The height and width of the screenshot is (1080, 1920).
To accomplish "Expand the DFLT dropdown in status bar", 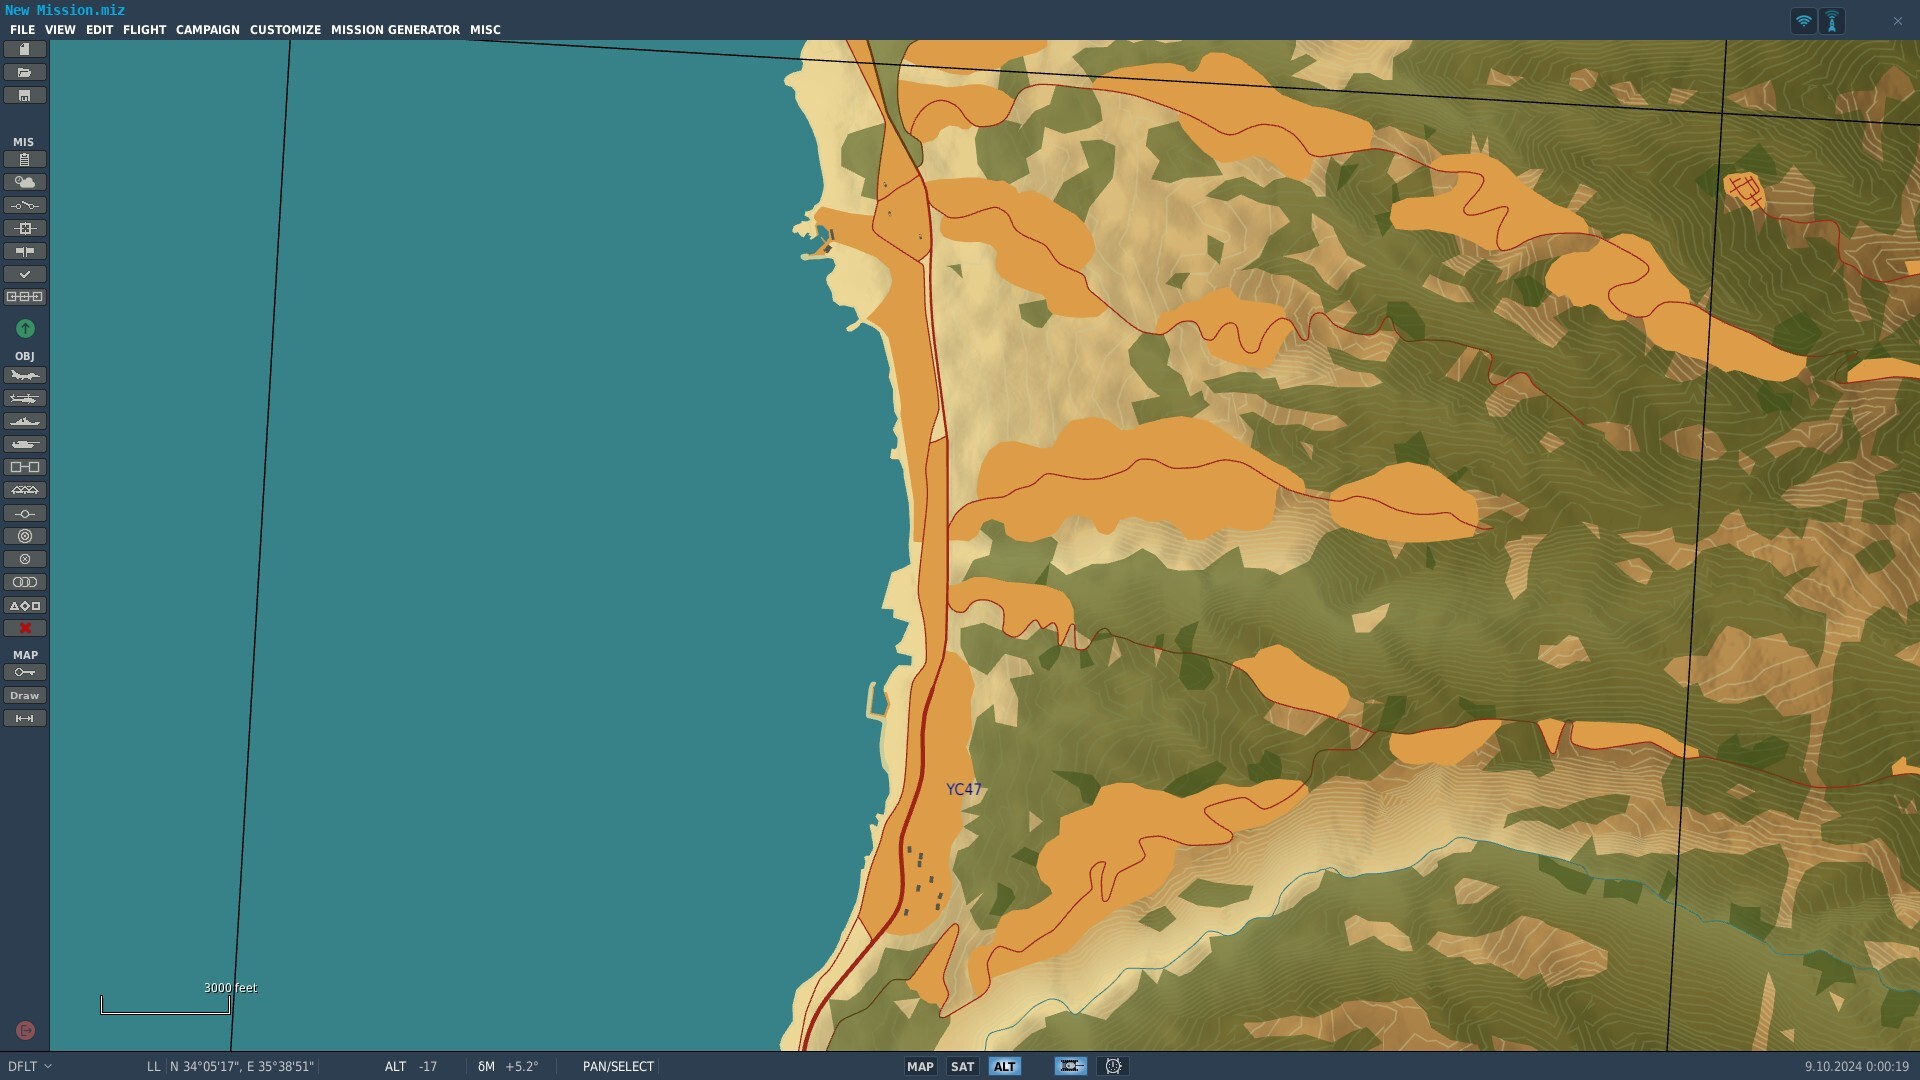I will pyautogui.click(x=30, y=1066).
